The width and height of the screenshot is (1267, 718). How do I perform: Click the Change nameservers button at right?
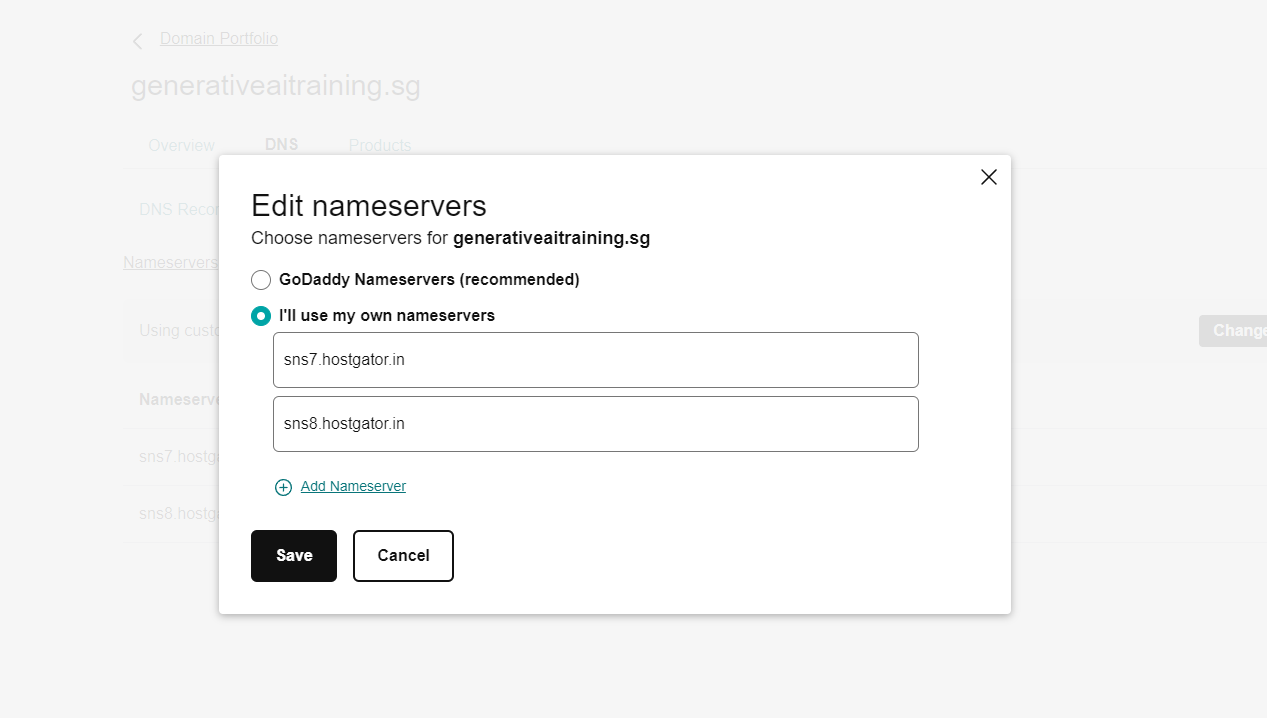tap(1233, 331)
